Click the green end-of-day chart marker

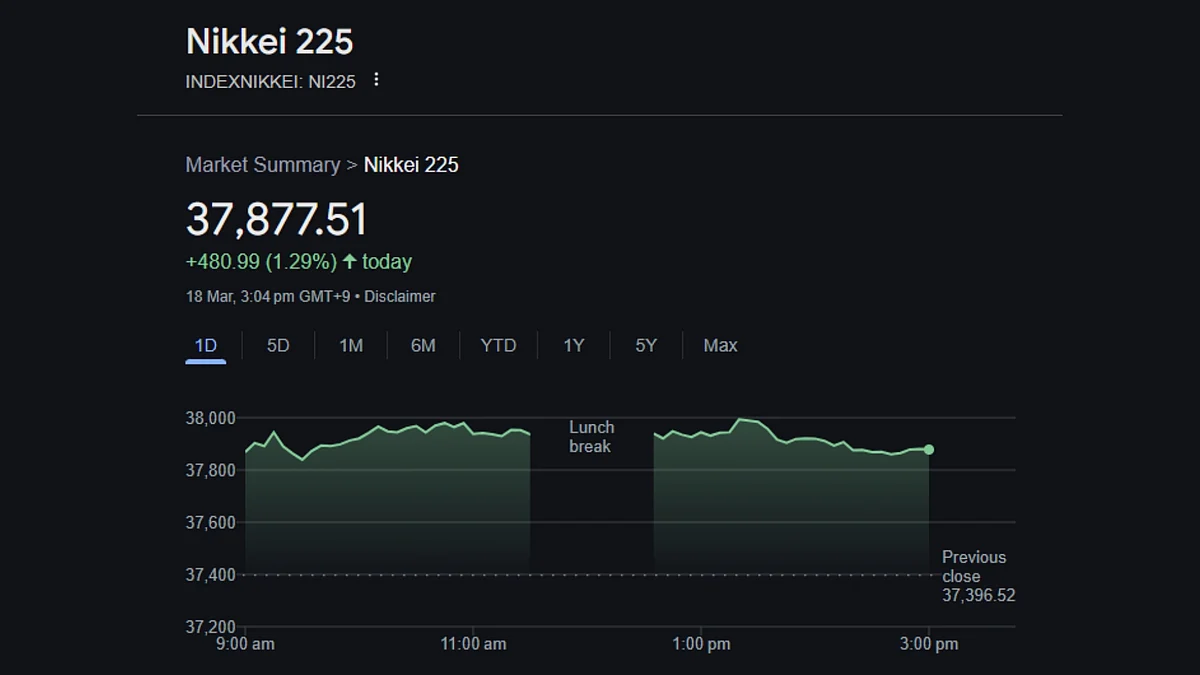(929, 450)
